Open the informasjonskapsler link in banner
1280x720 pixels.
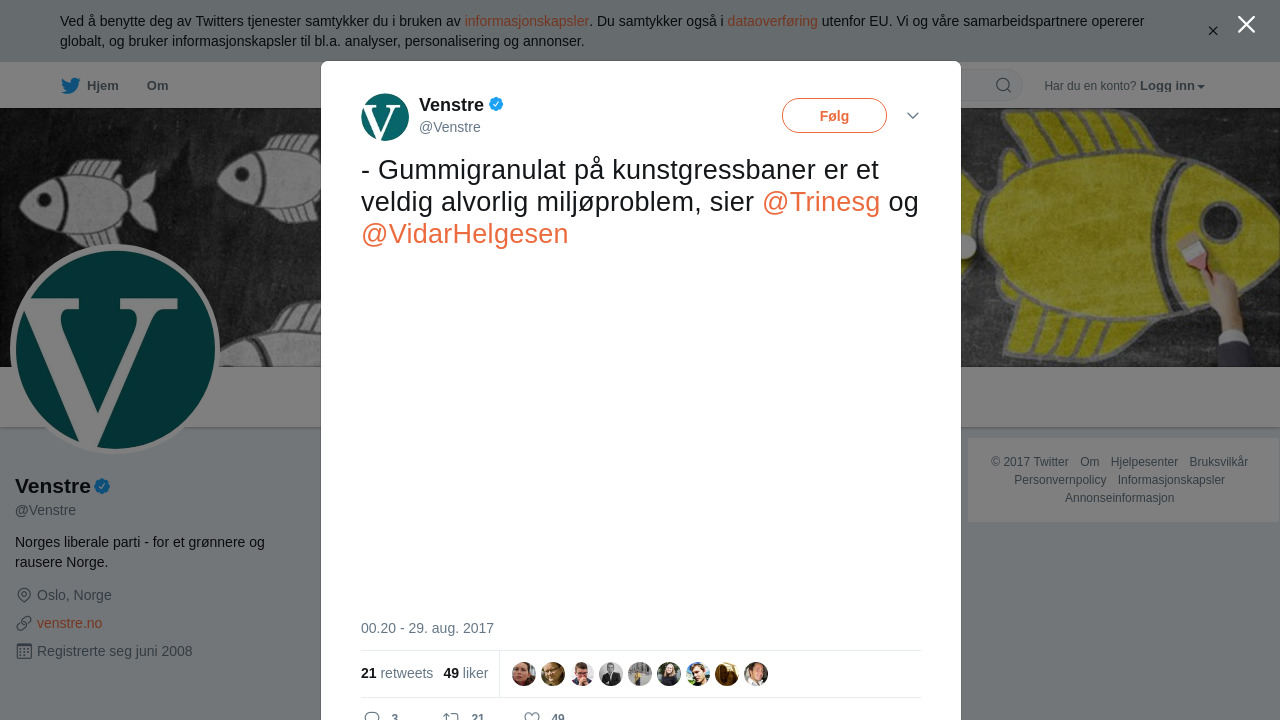(x=526, y=21)
